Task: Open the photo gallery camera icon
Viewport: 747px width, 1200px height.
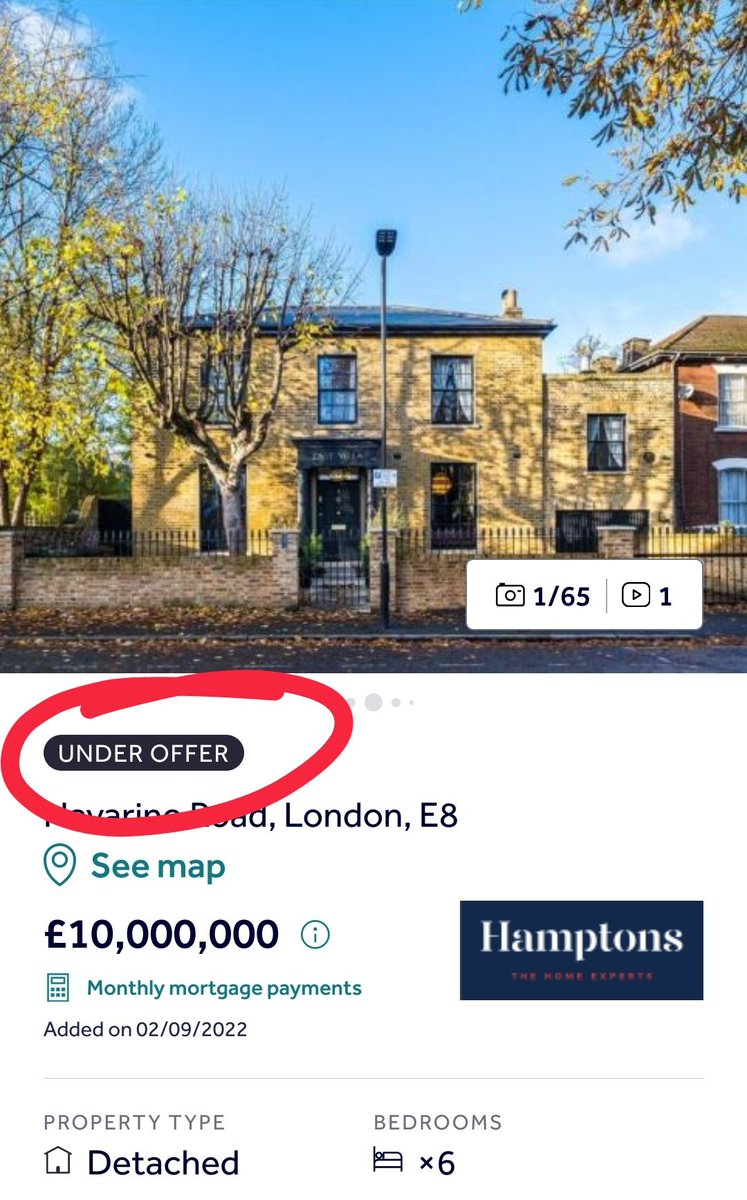Action: pos(510,596)
